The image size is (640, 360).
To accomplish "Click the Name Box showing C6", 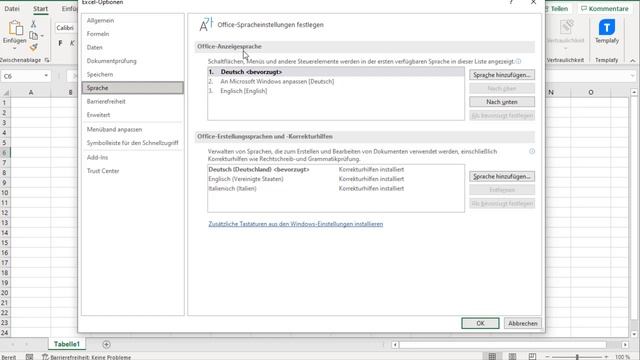I will pos(22,76).
